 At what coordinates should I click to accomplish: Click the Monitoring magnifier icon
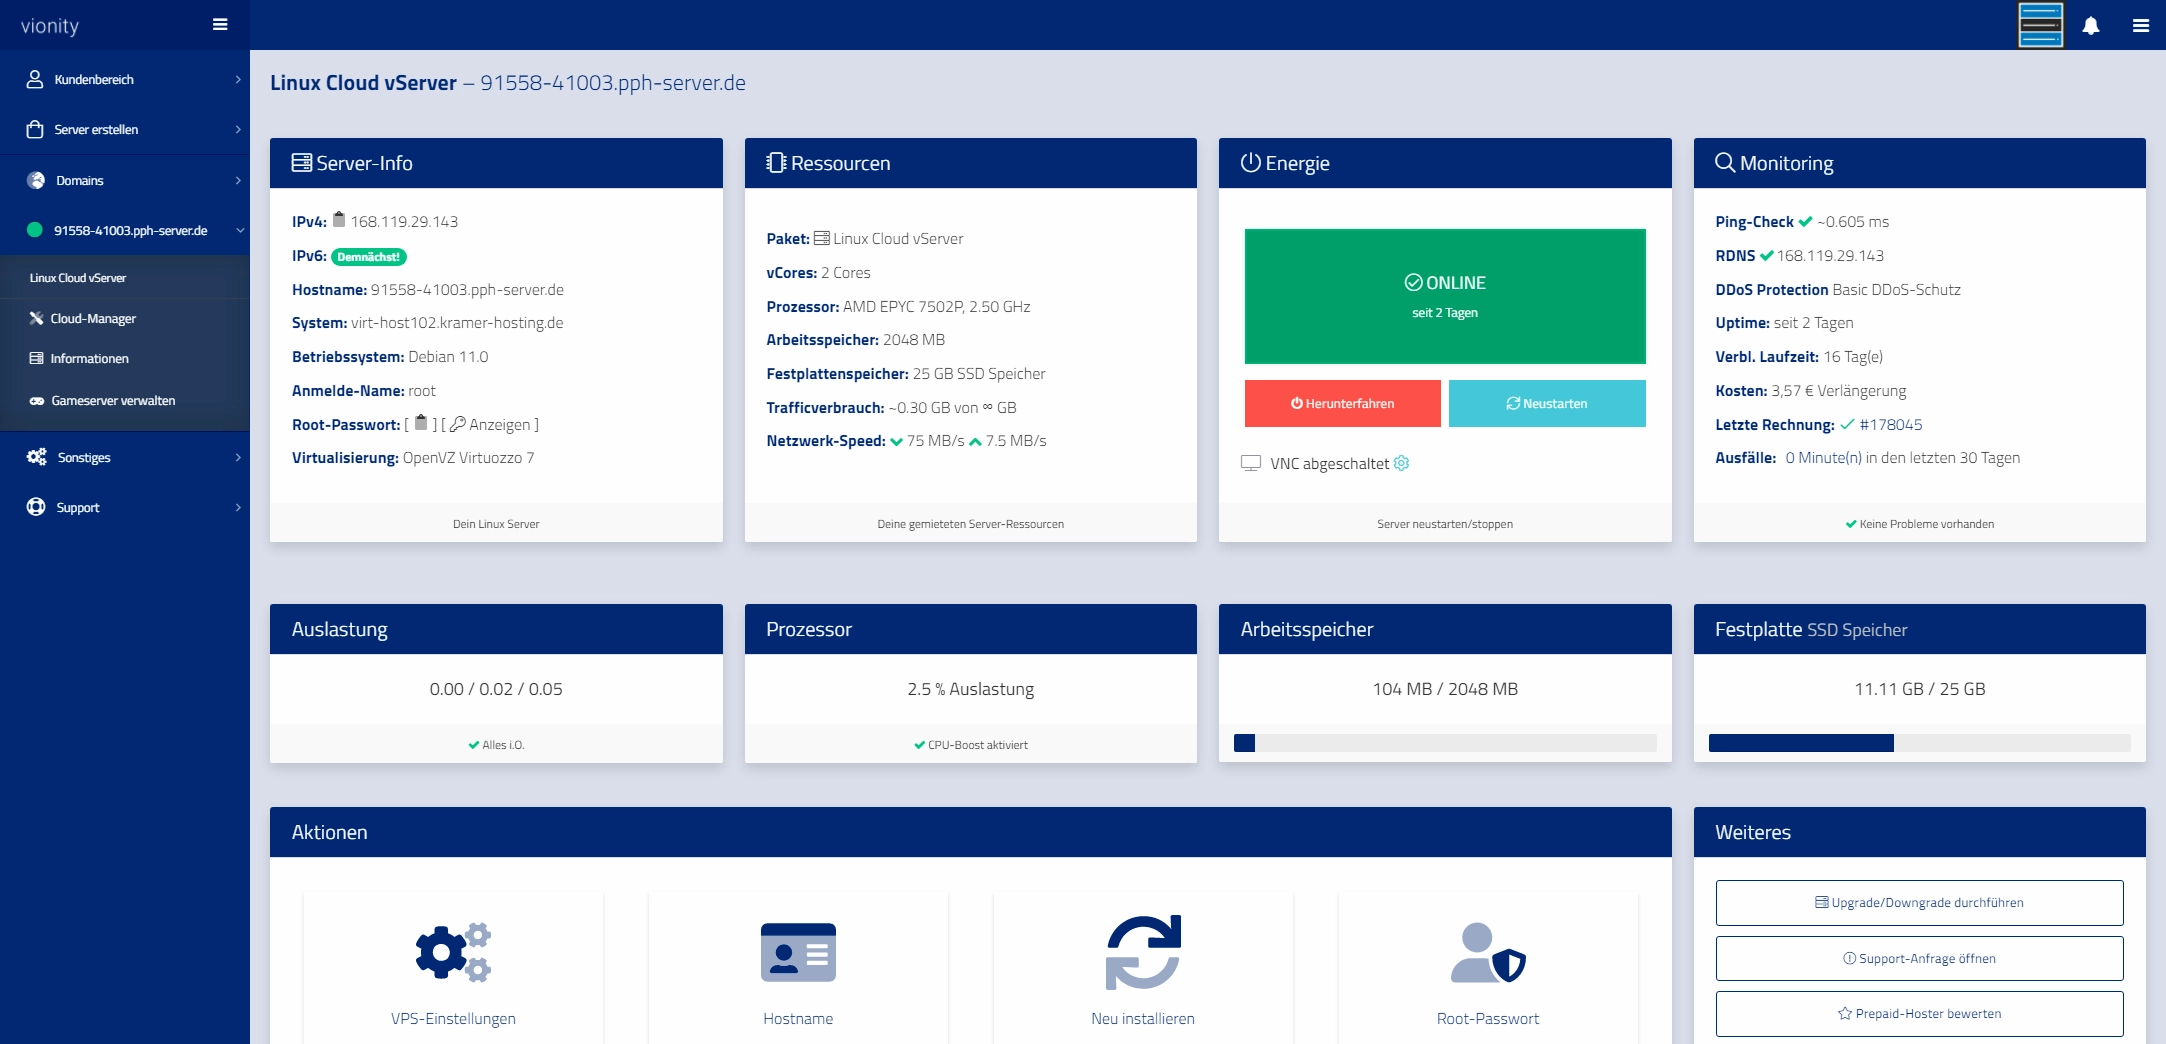point(1725,162)
